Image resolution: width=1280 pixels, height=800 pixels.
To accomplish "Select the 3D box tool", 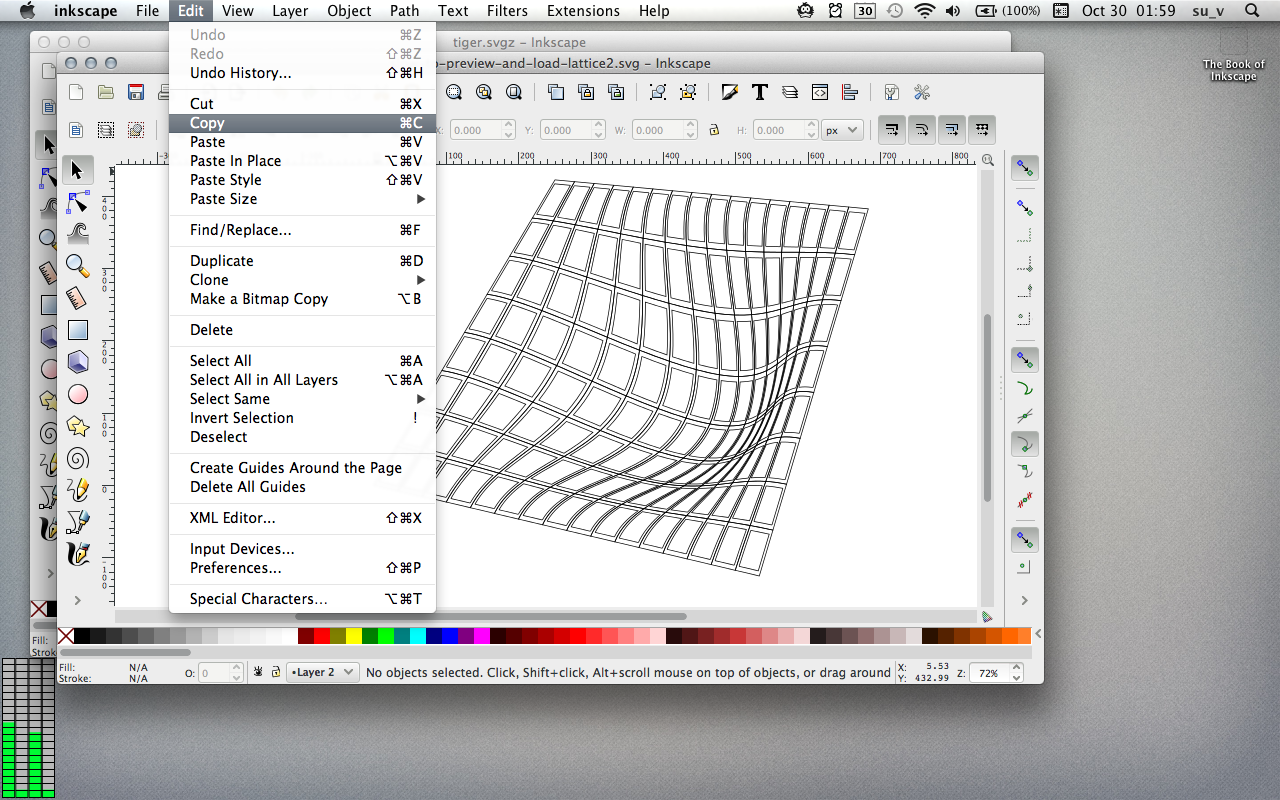I will pyautogui.click(x=78, y=362).
